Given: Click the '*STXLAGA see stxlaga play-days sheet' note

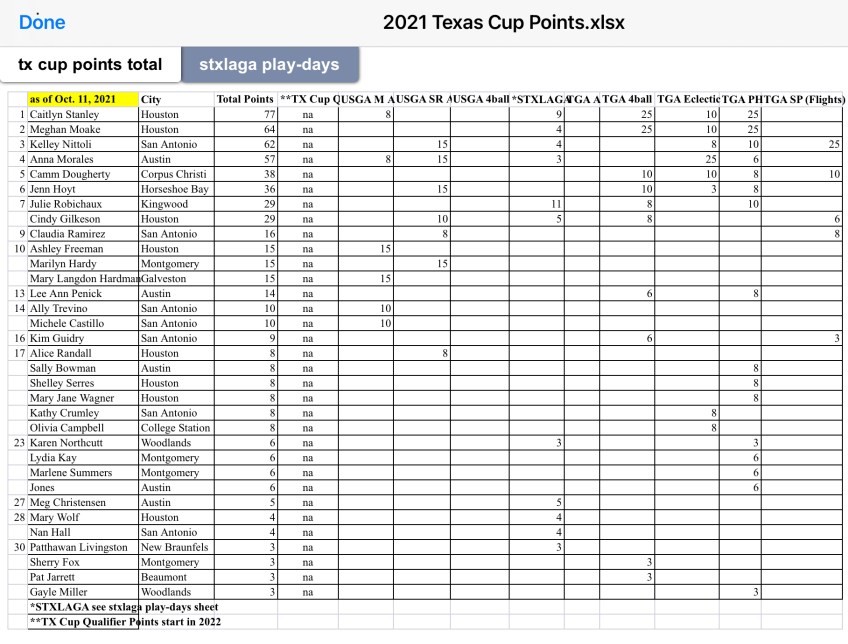Looking at the screenshot, I should point(124,607).
